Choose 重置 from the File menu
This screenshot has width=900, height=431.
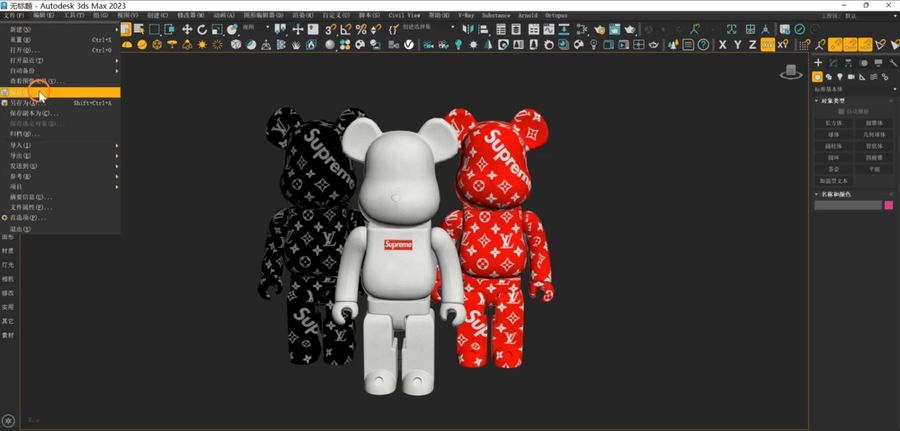[61, 40]
